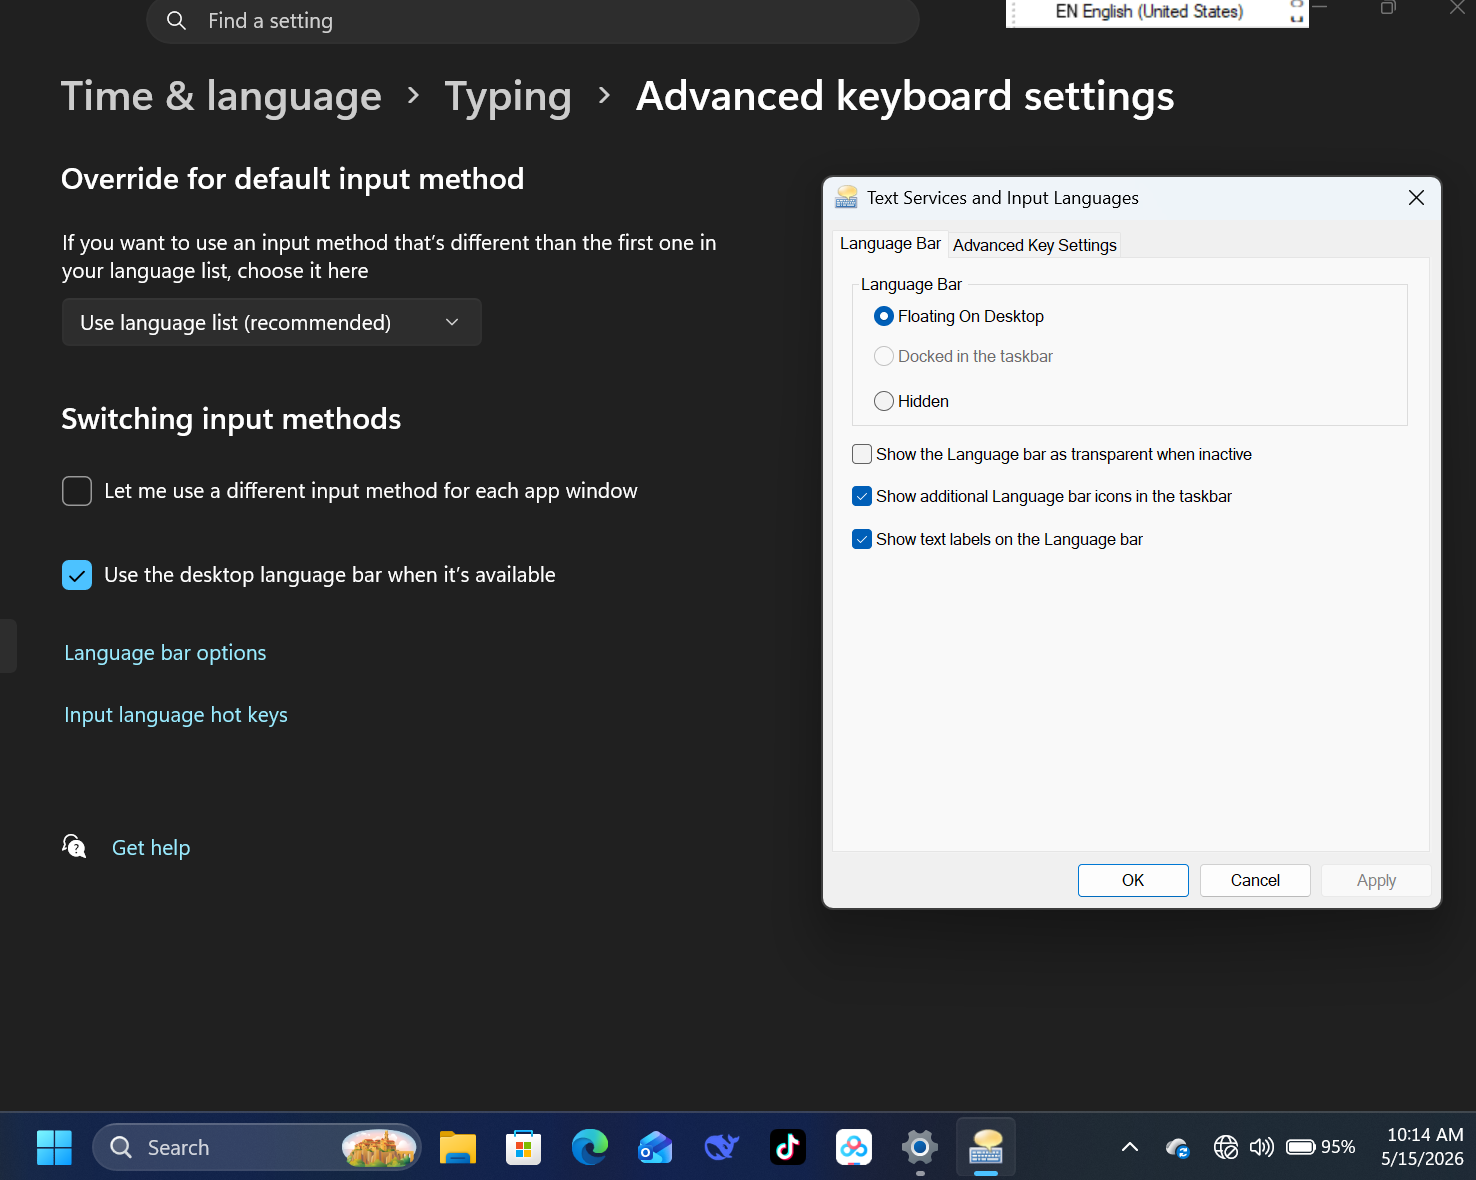Select the Hidden language bar option
The height and width of the screenshot is (1180, 1476).
point(884,401)
